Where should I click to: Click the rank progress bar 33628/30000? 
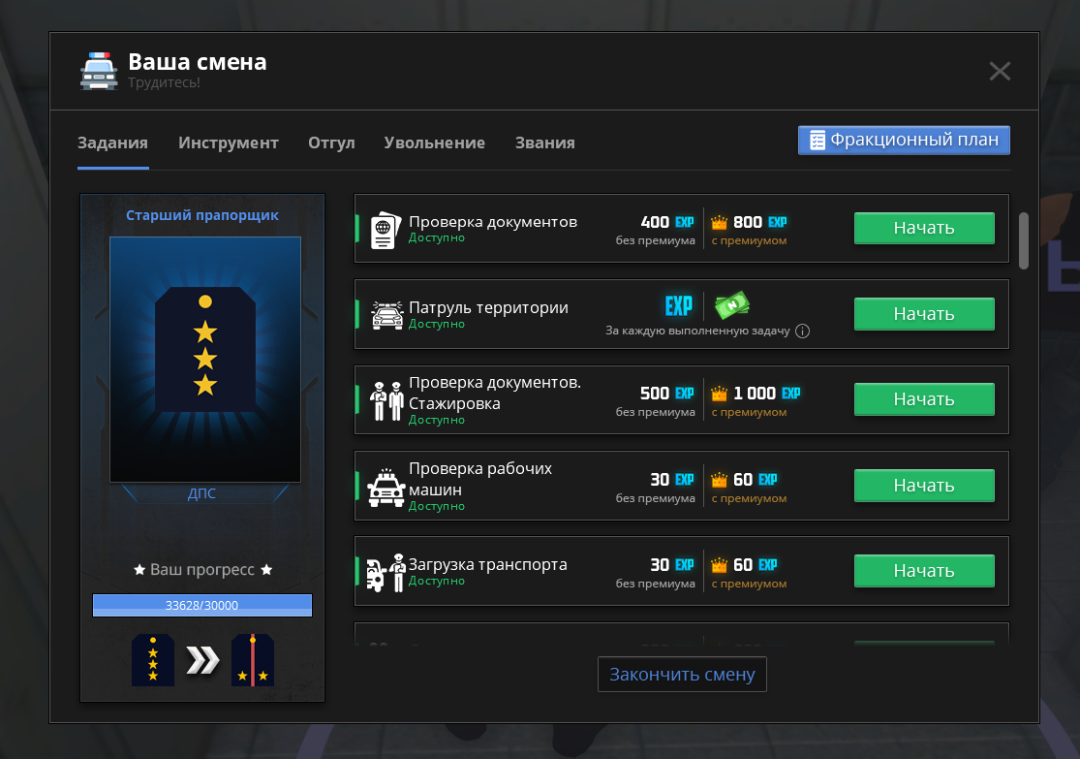202,605
